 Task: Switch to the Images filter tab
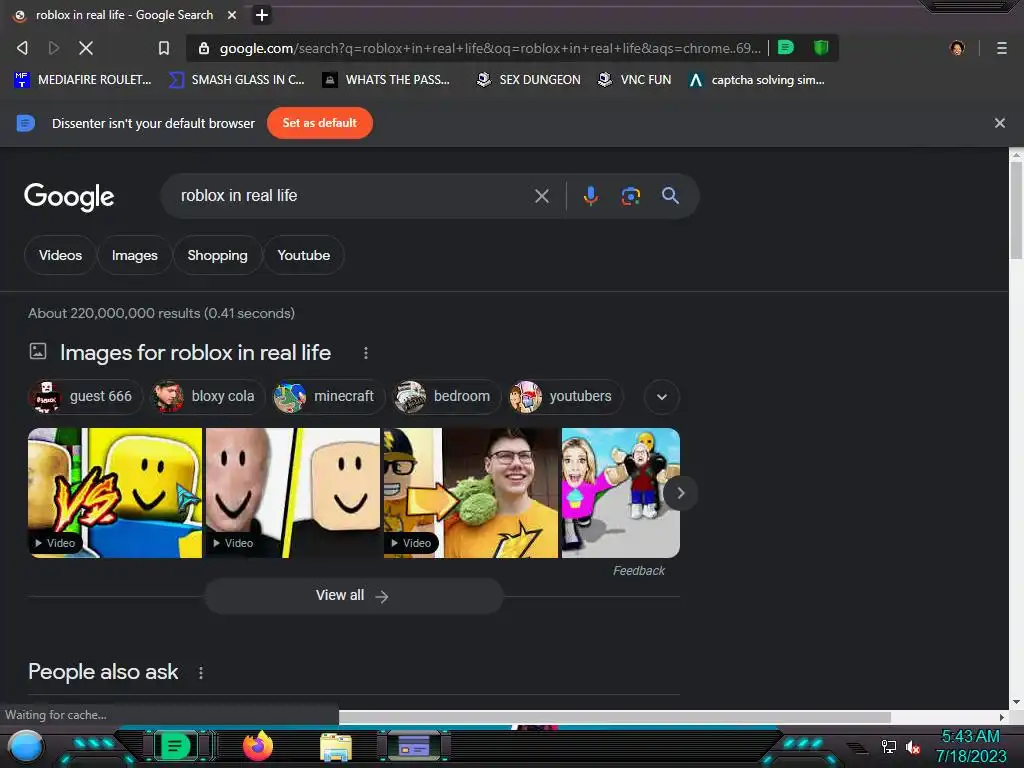click(x=135, y=255)
